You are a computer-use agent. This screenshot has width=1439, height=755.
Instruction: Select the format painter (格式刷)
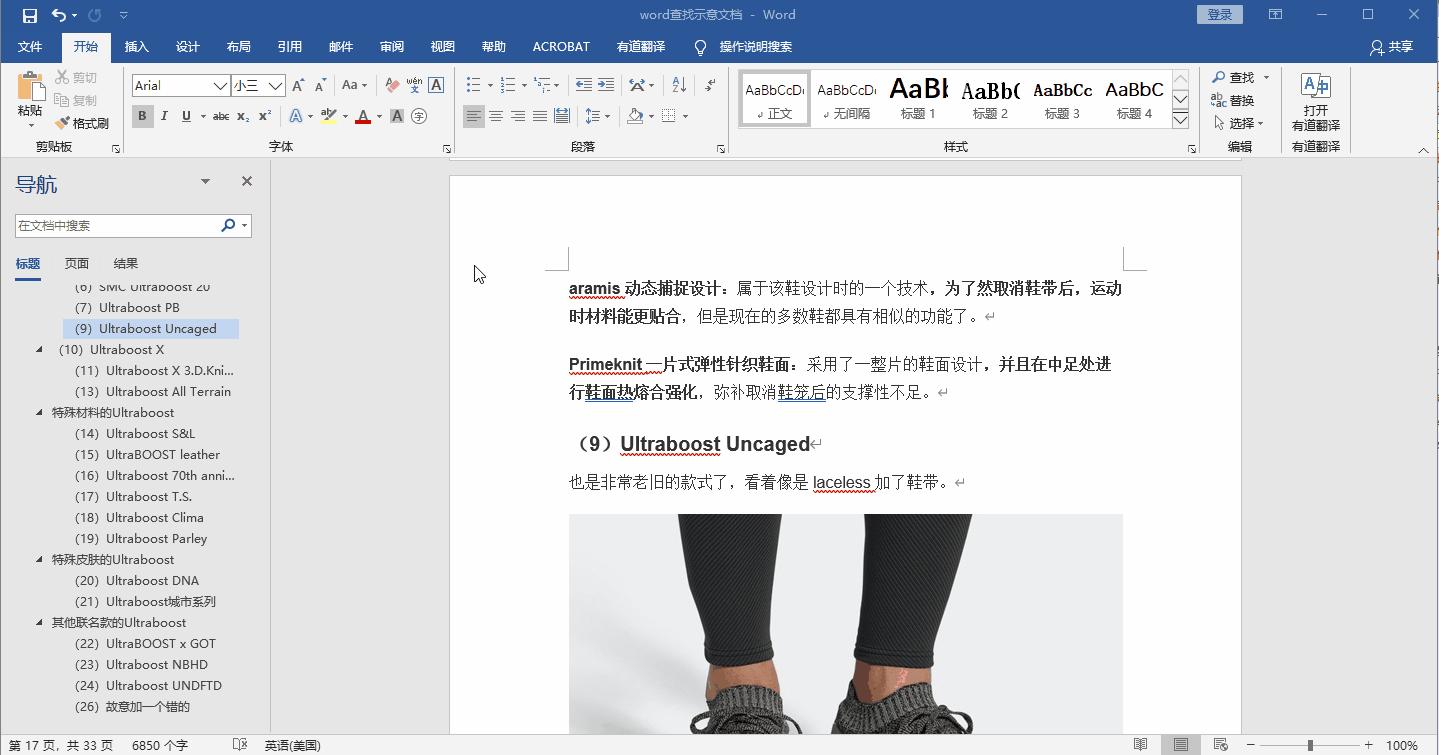click(x=82, y=122)
